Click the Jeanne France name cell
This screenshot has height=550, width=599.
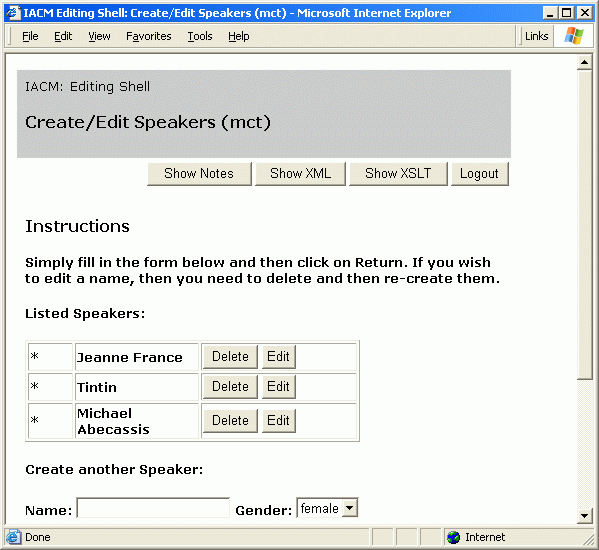point(137,357)
